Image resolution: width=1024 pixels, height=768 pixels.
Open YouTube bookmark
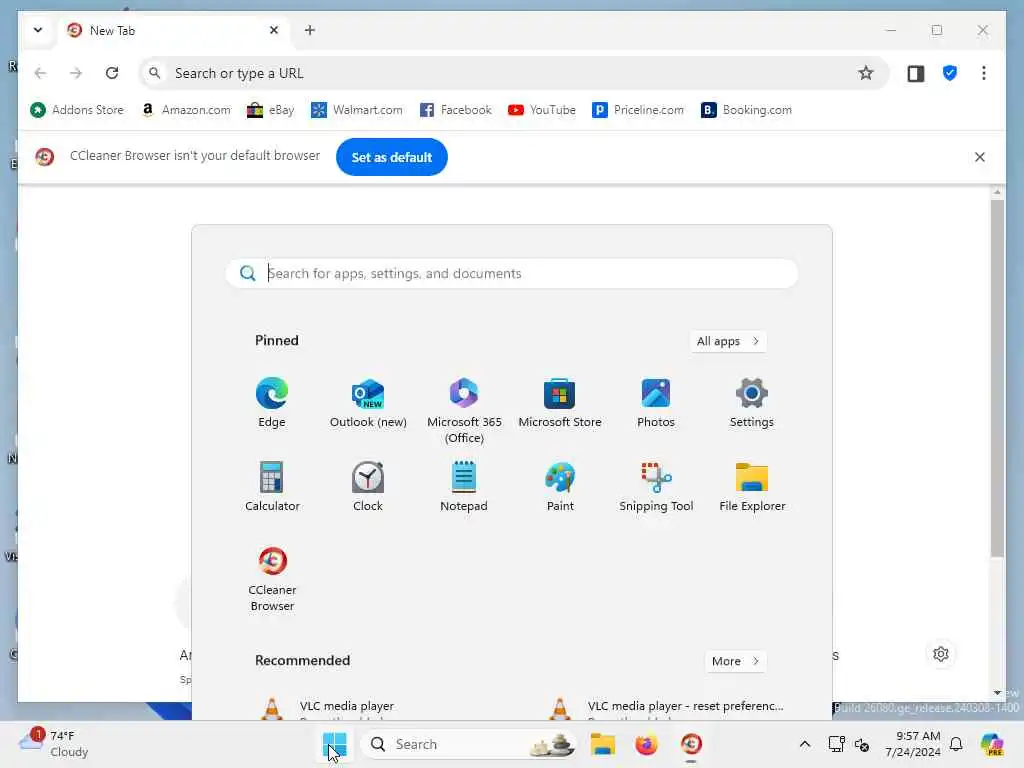point(542,110)
